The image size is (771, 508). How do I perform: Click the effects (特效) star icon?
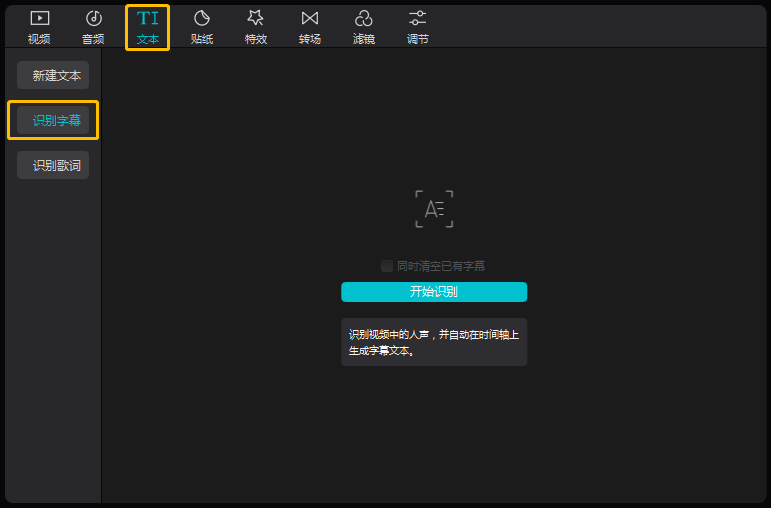[x=256, y=18]
